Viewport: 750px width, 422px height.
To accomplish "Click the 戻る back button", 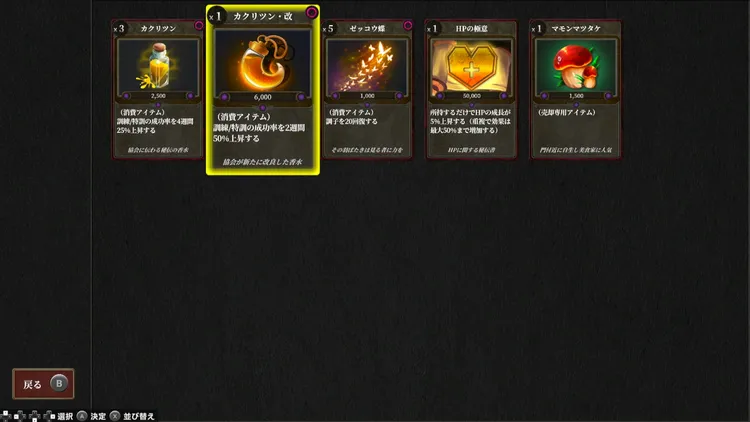I will point(43,384).
